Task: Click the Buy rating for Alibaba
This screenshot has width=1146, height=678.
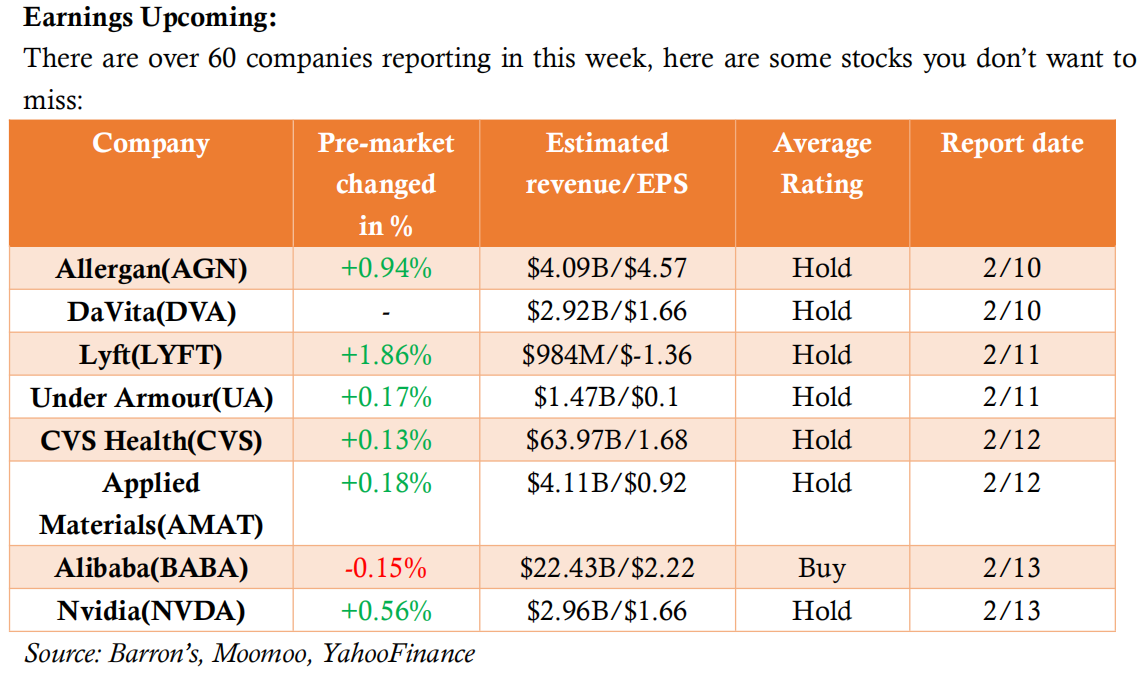Action: tap(822, 569)
